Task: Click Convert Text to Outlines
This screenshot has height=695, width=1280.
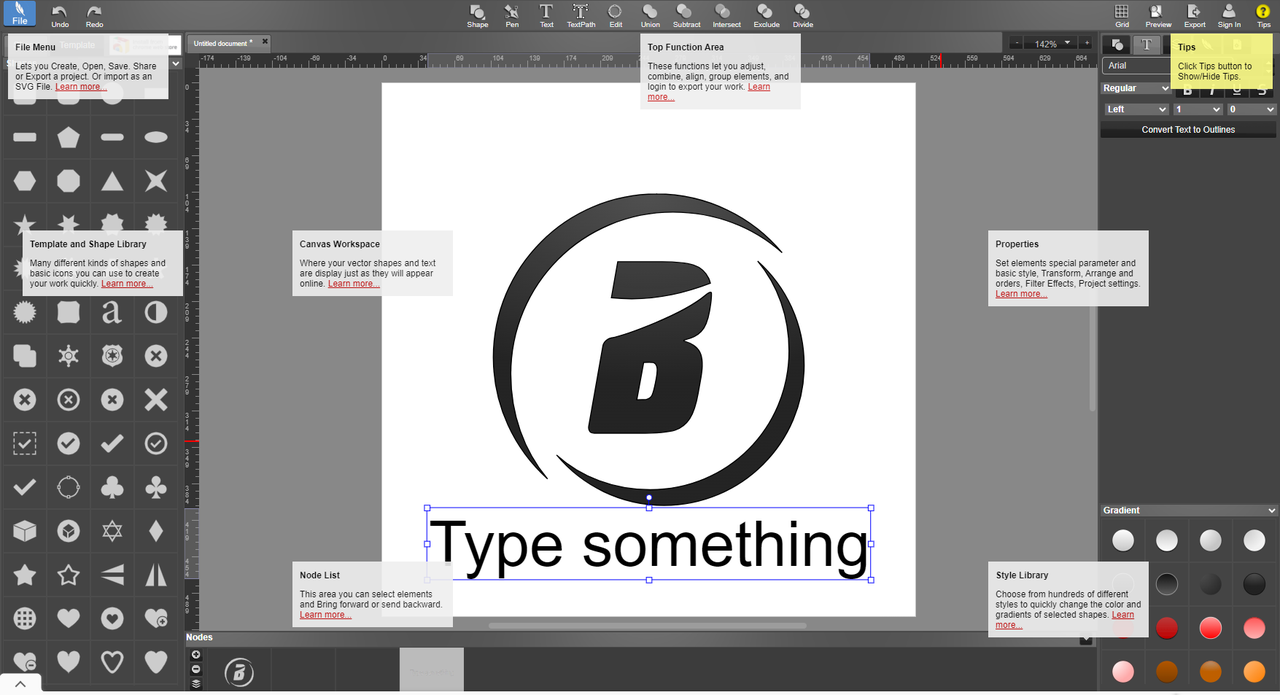Action: (x=1188, y=130)
